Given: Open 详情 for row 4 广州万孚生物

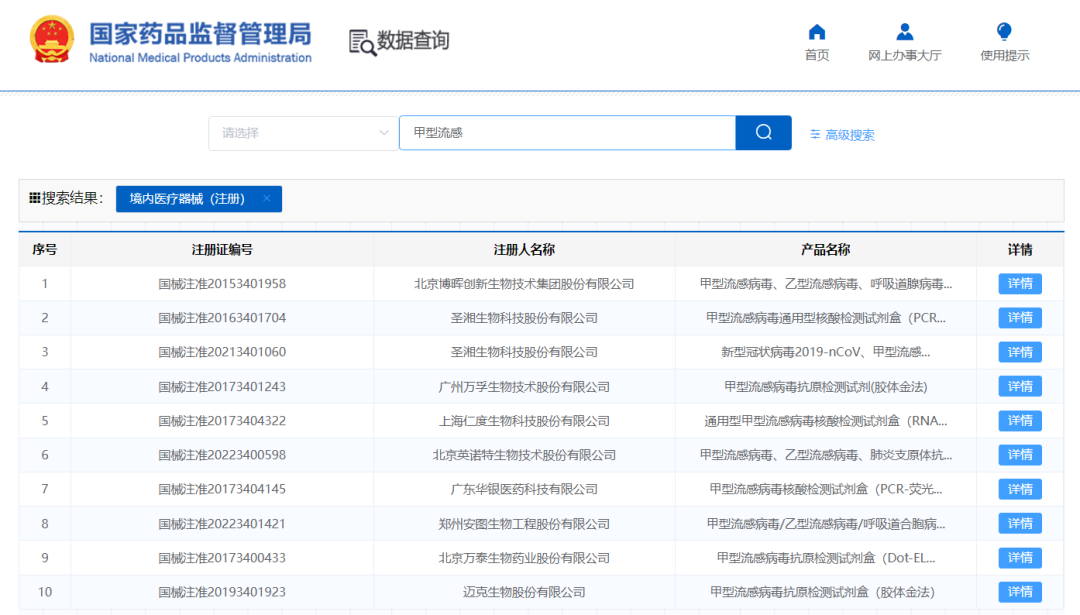Looking at the screenshot, I should [x=1019, y=387].
